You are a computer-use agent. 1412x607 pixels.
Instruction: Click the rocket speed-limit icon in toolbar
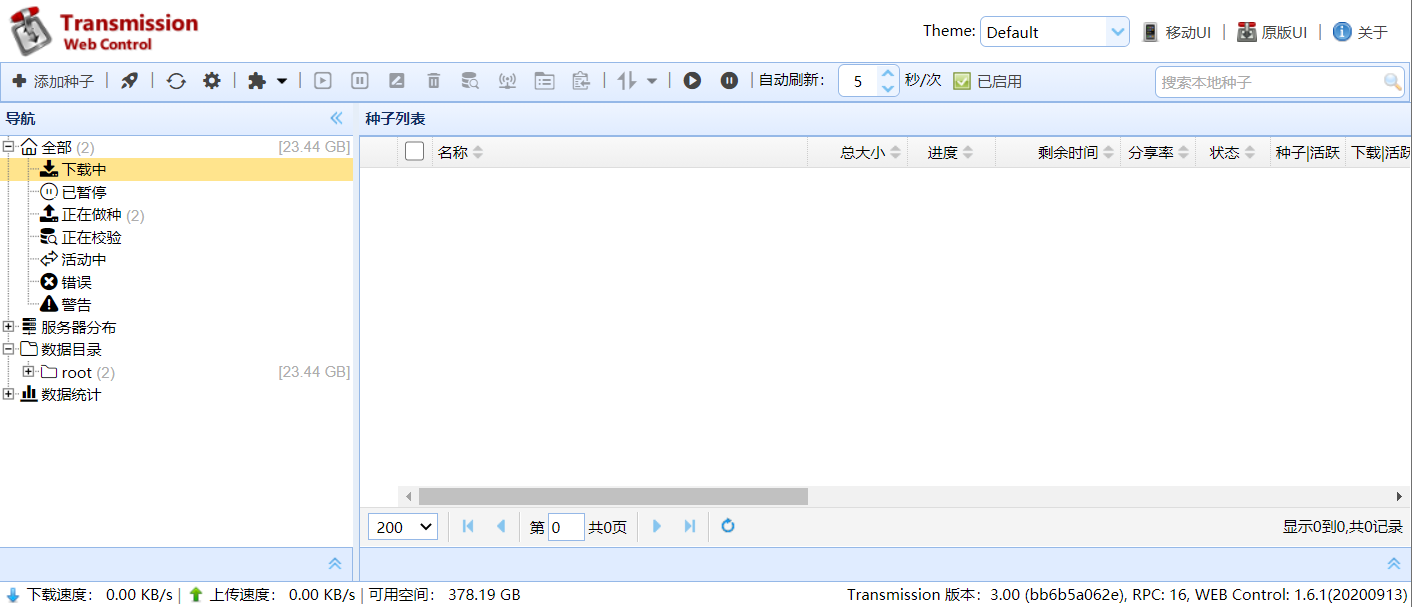coord(129,81)
